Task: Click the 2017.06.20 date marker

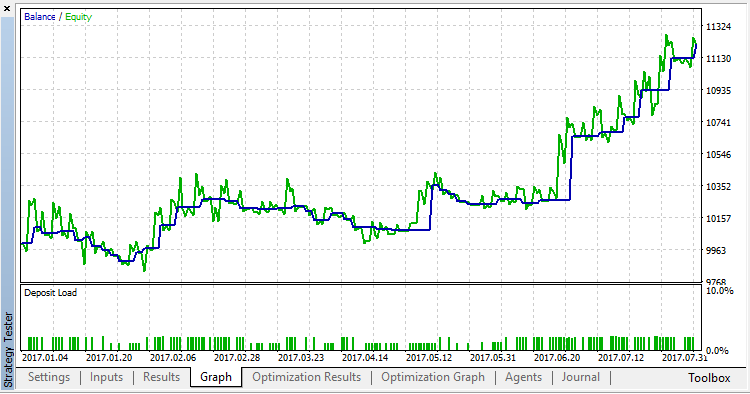Action: (x=557, y=358)
